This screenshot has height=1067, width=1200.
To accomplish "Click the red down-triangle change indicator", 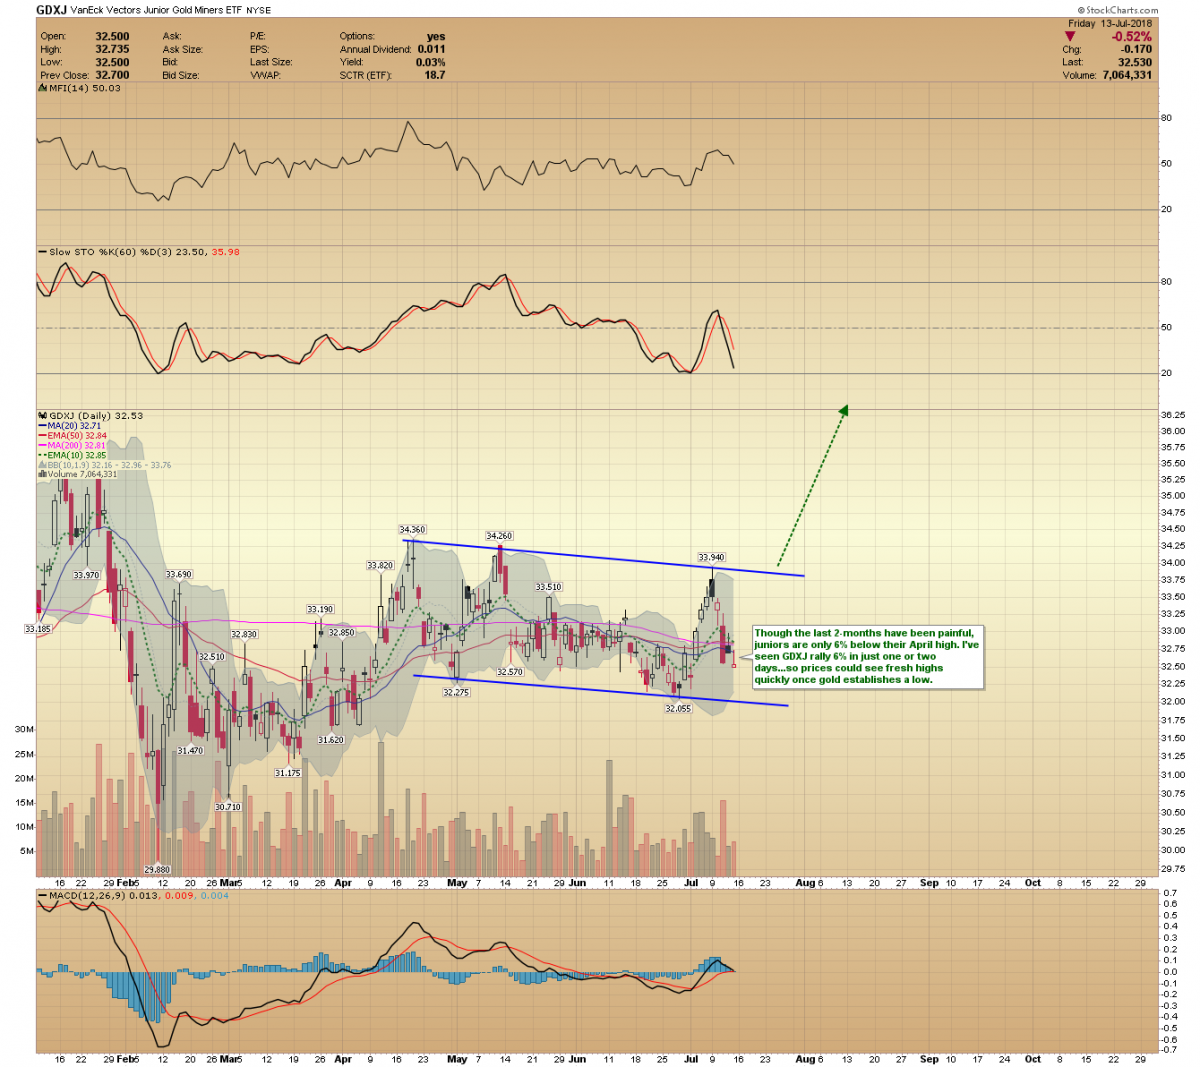I will click(1070, 37).
